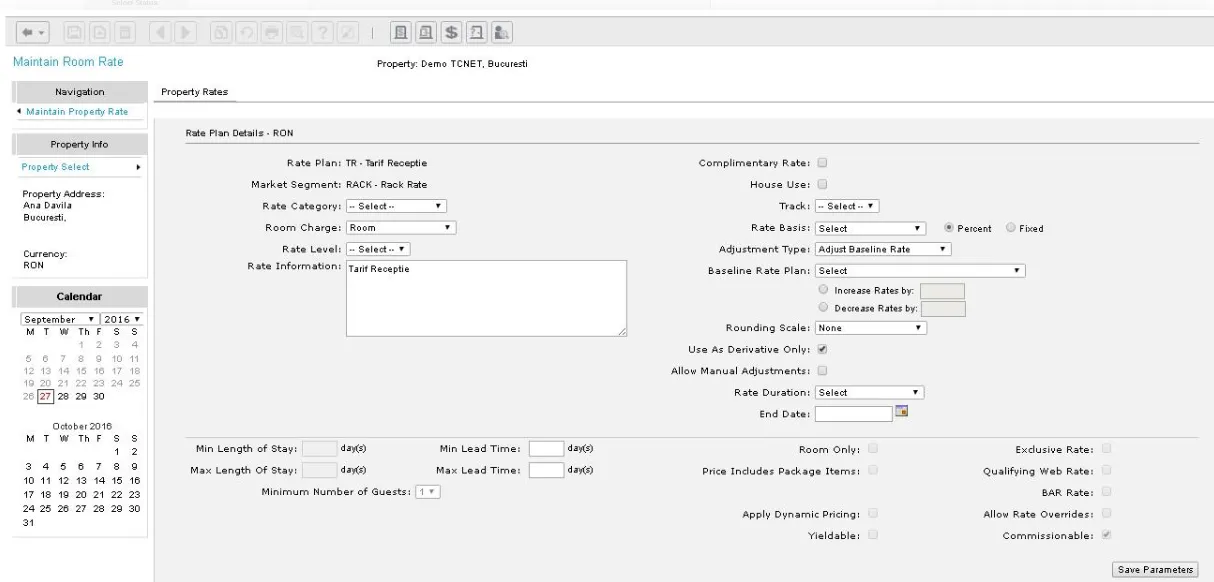Screen dimensions: 1214x582
Task: Enable Allow Manual Adjustments checkbox
Action: [x=822, y=371]
